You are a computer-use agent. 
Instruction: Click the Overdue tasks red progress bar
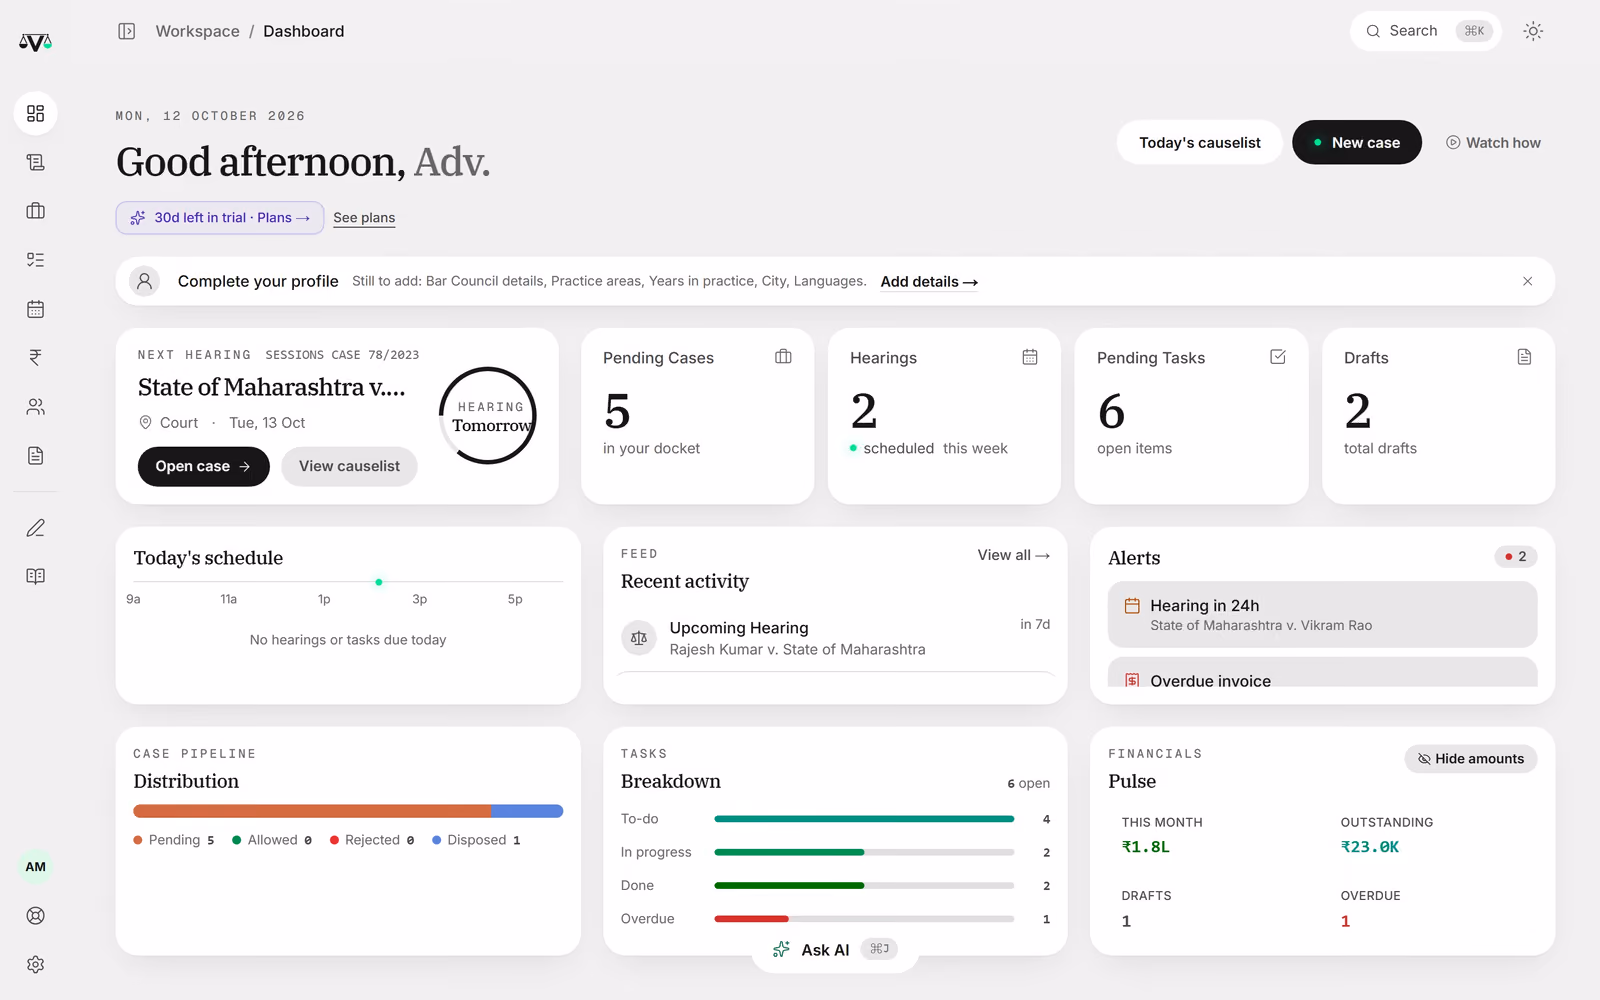pos(752,919)
